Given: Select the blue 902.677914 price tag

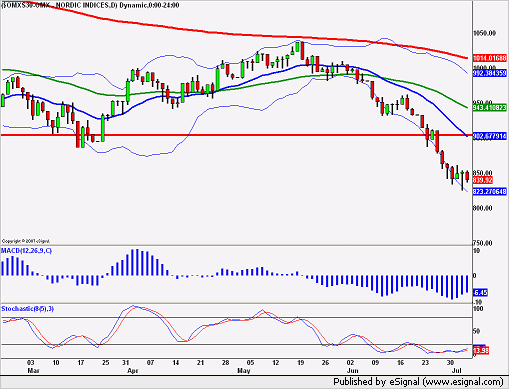Looking at the screenshot, I should point(490,136).
